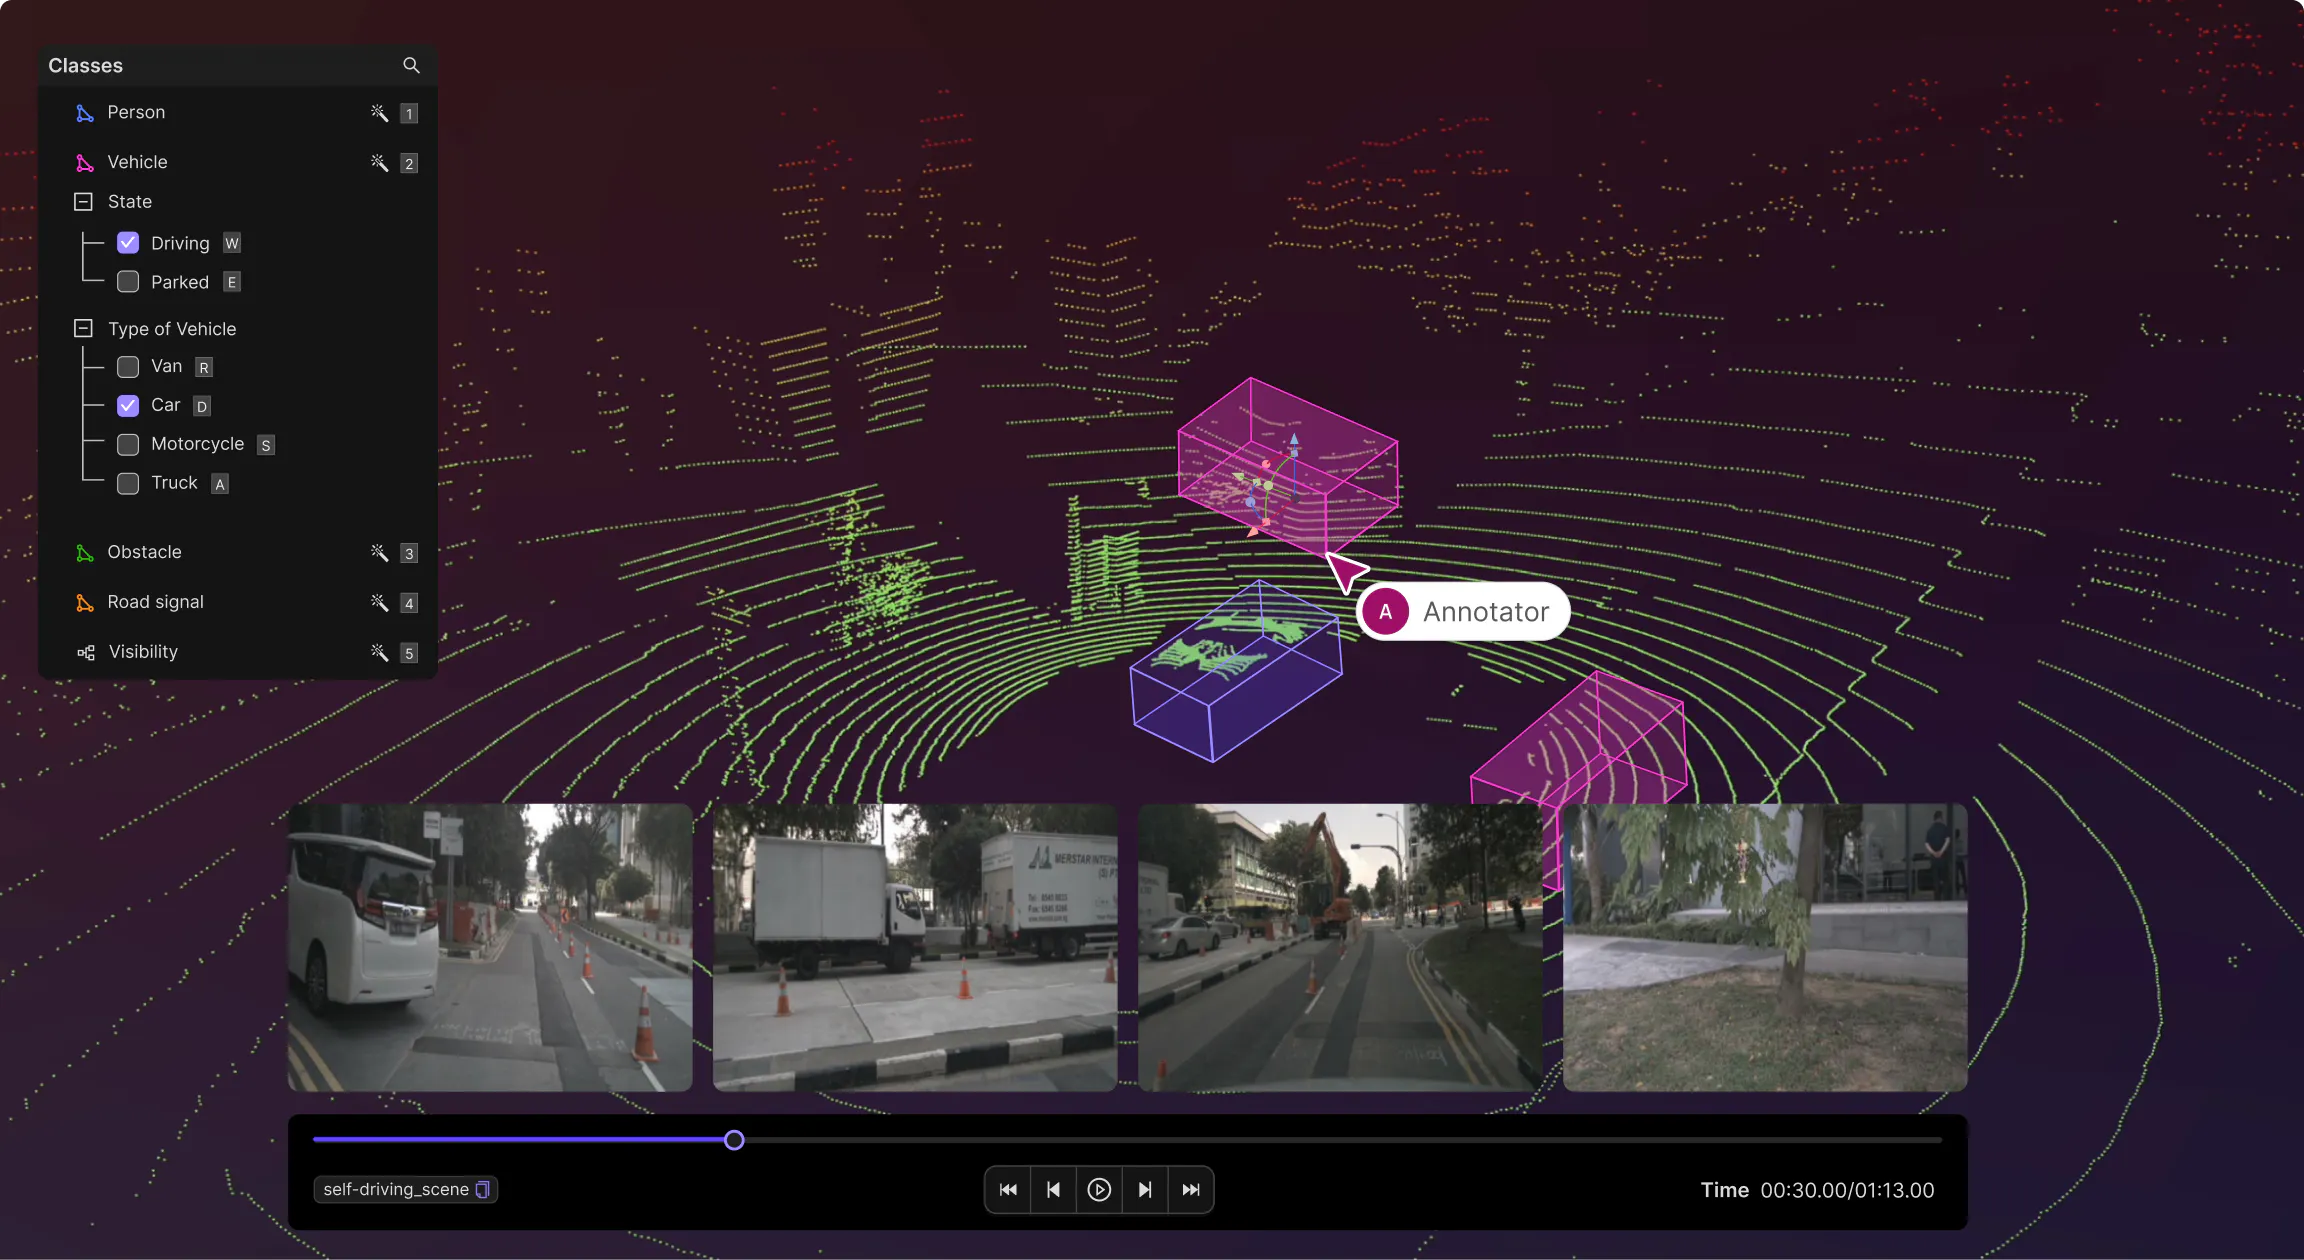The image size is (2304, 1260).
Task: Select the Road signal class row
Action: (x=238, y=602)
